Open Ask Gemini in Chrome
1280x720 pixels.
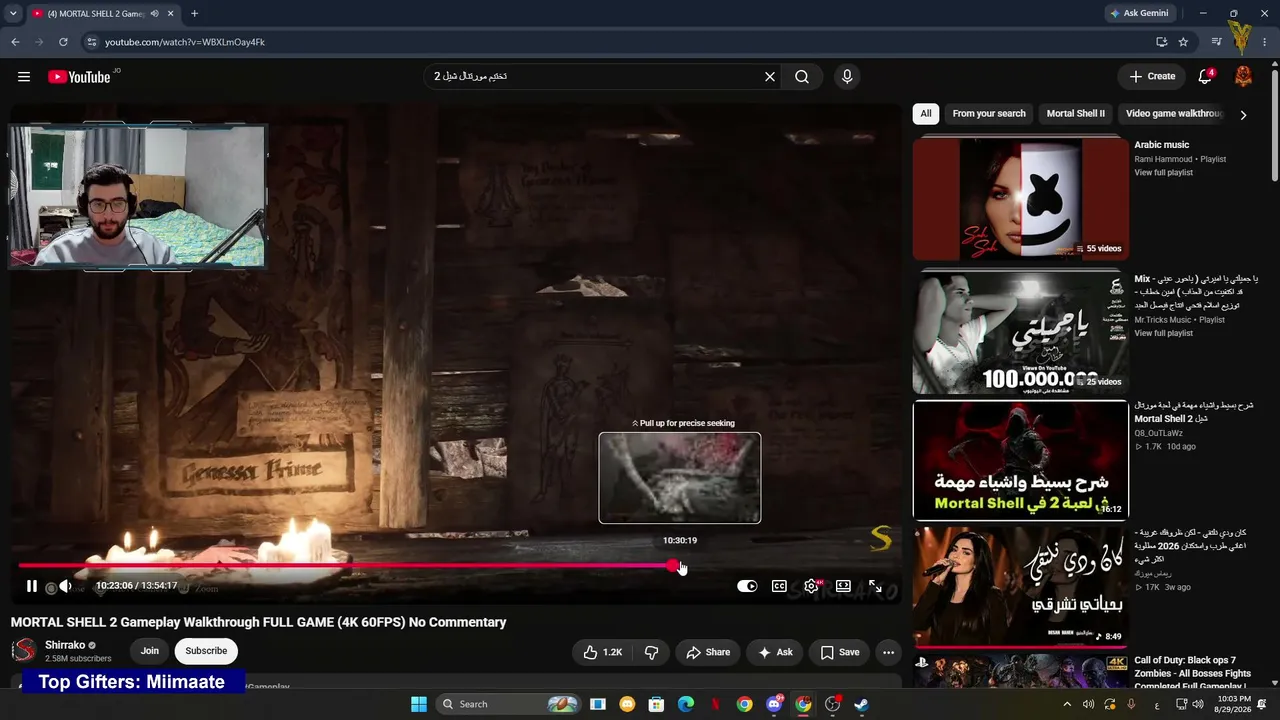click(1138, 13)
